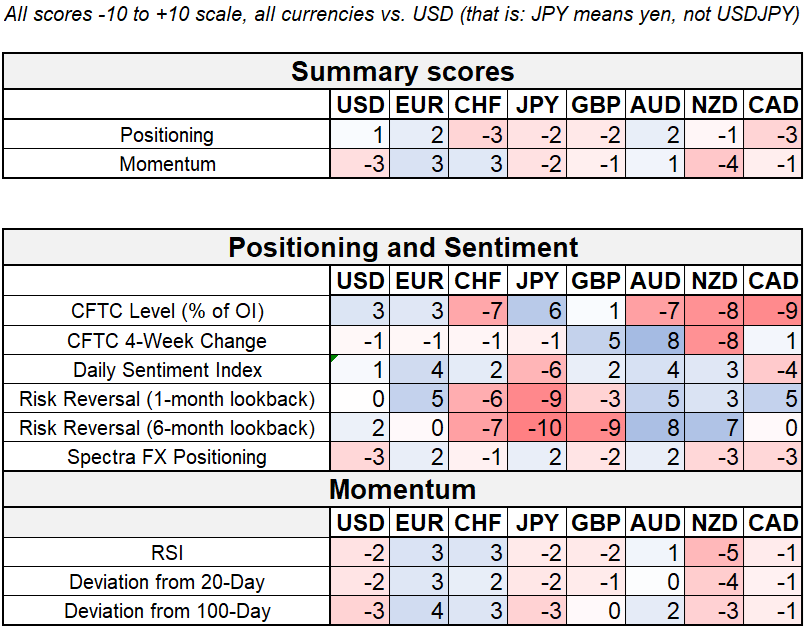Click the bold Momentum section header
The width and height of the screenshot is (804, 626).
pos(402,489)
